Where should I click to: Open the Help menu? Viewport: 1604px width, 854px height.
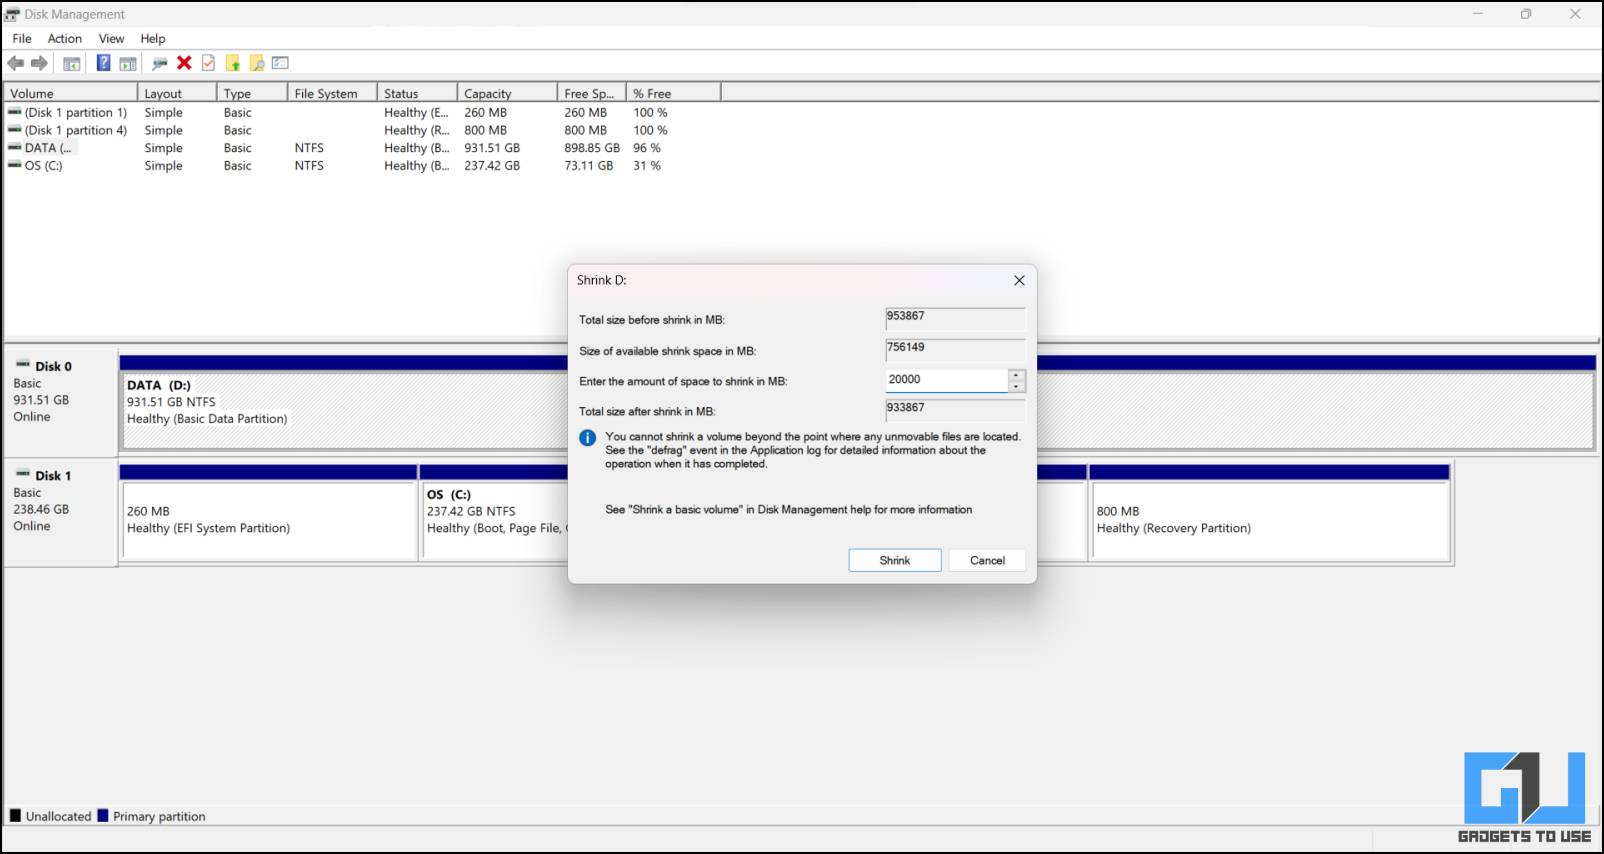click(153, 39)
